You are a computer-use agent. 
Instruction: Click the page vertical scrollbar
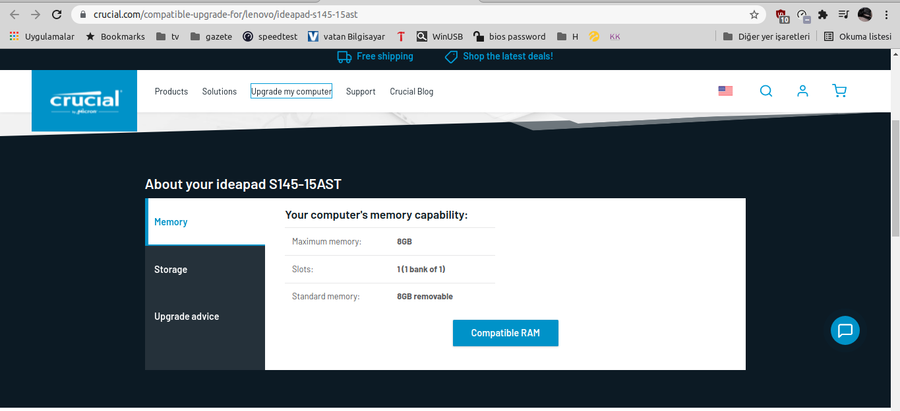point(895,179)
